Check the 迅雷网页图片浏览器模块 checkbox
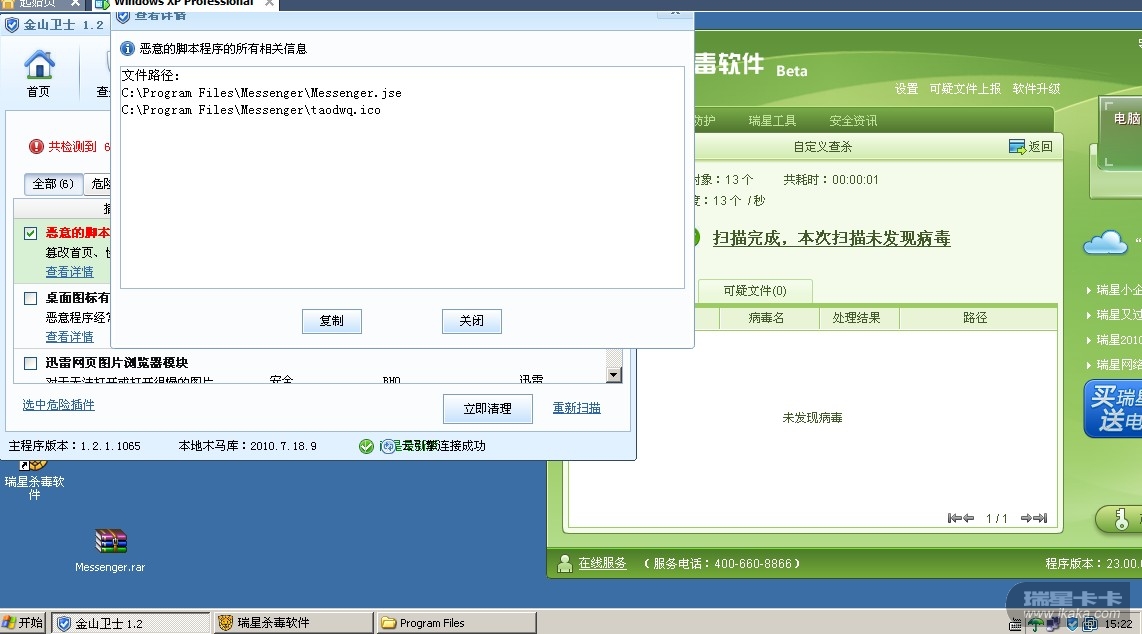The width and height of the screenshot is (1142, 634). click(x=31, y=363)
